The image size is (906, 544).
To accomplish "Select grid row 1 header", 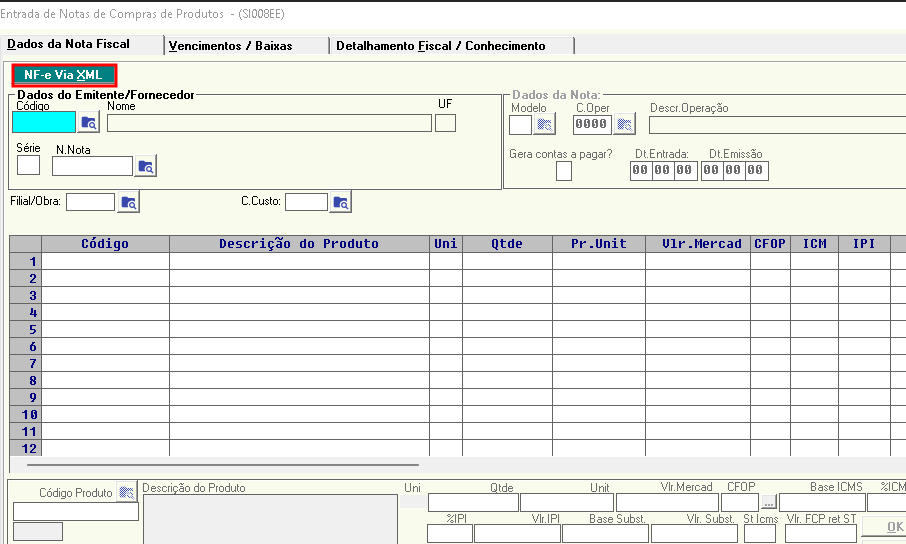I will tap(25, 261).
